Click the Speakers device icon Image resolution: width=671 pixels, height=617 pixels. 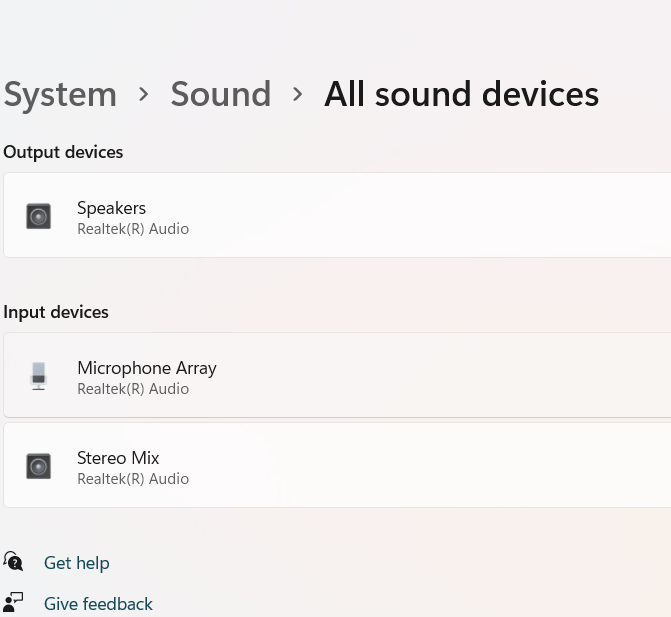(38, 216)
